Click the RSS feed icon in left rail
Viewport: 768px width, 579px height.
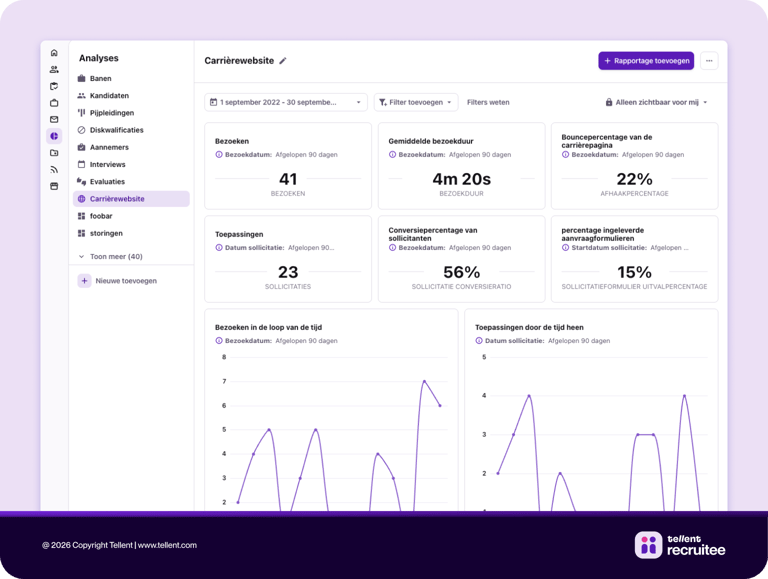pos(54,169)
